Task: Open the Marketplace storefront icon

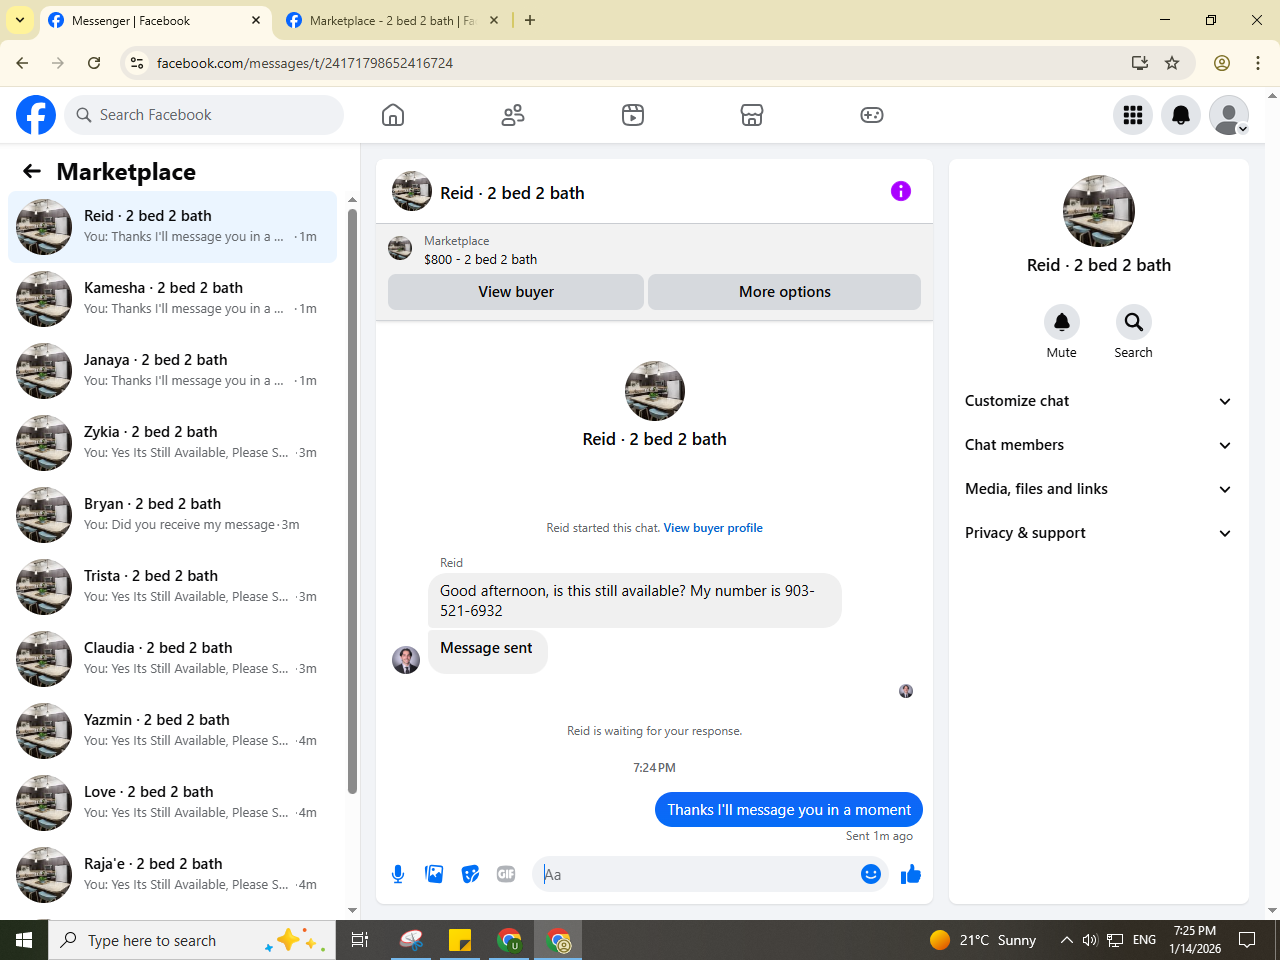Action: click(x=752, y=115)
